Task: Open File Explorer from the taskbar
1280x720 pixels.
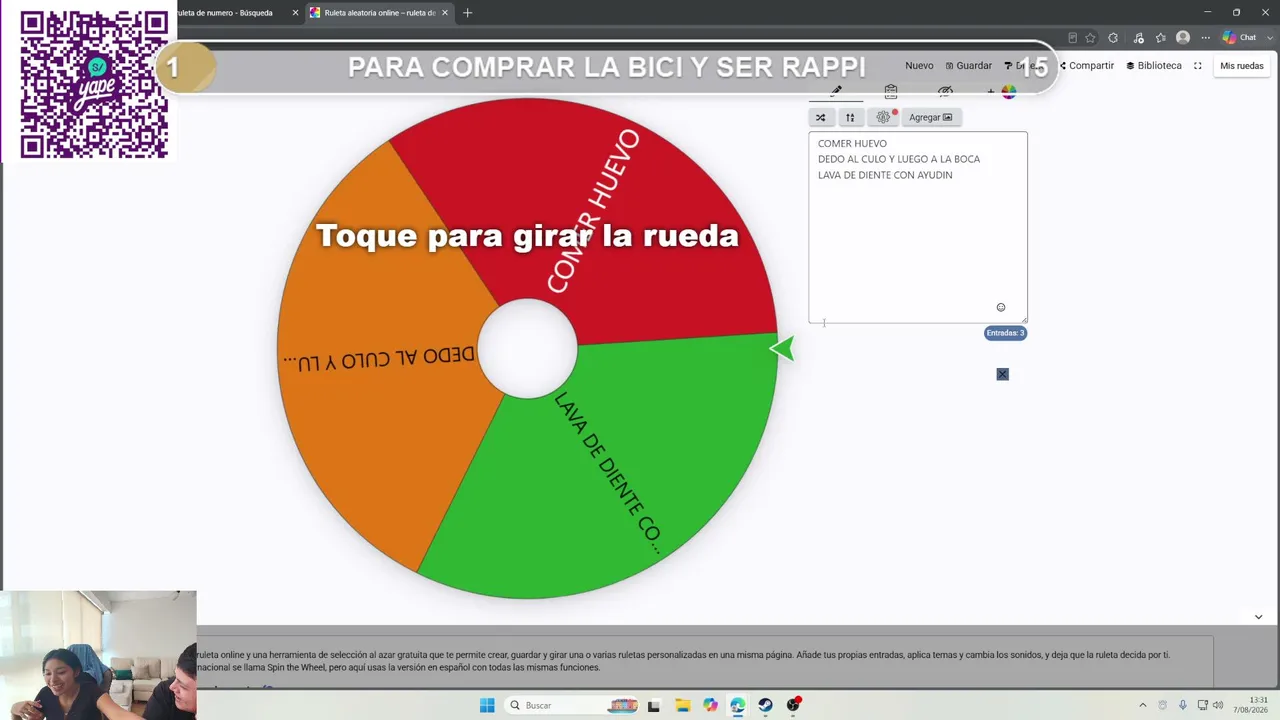Action: tap(682, 705)
